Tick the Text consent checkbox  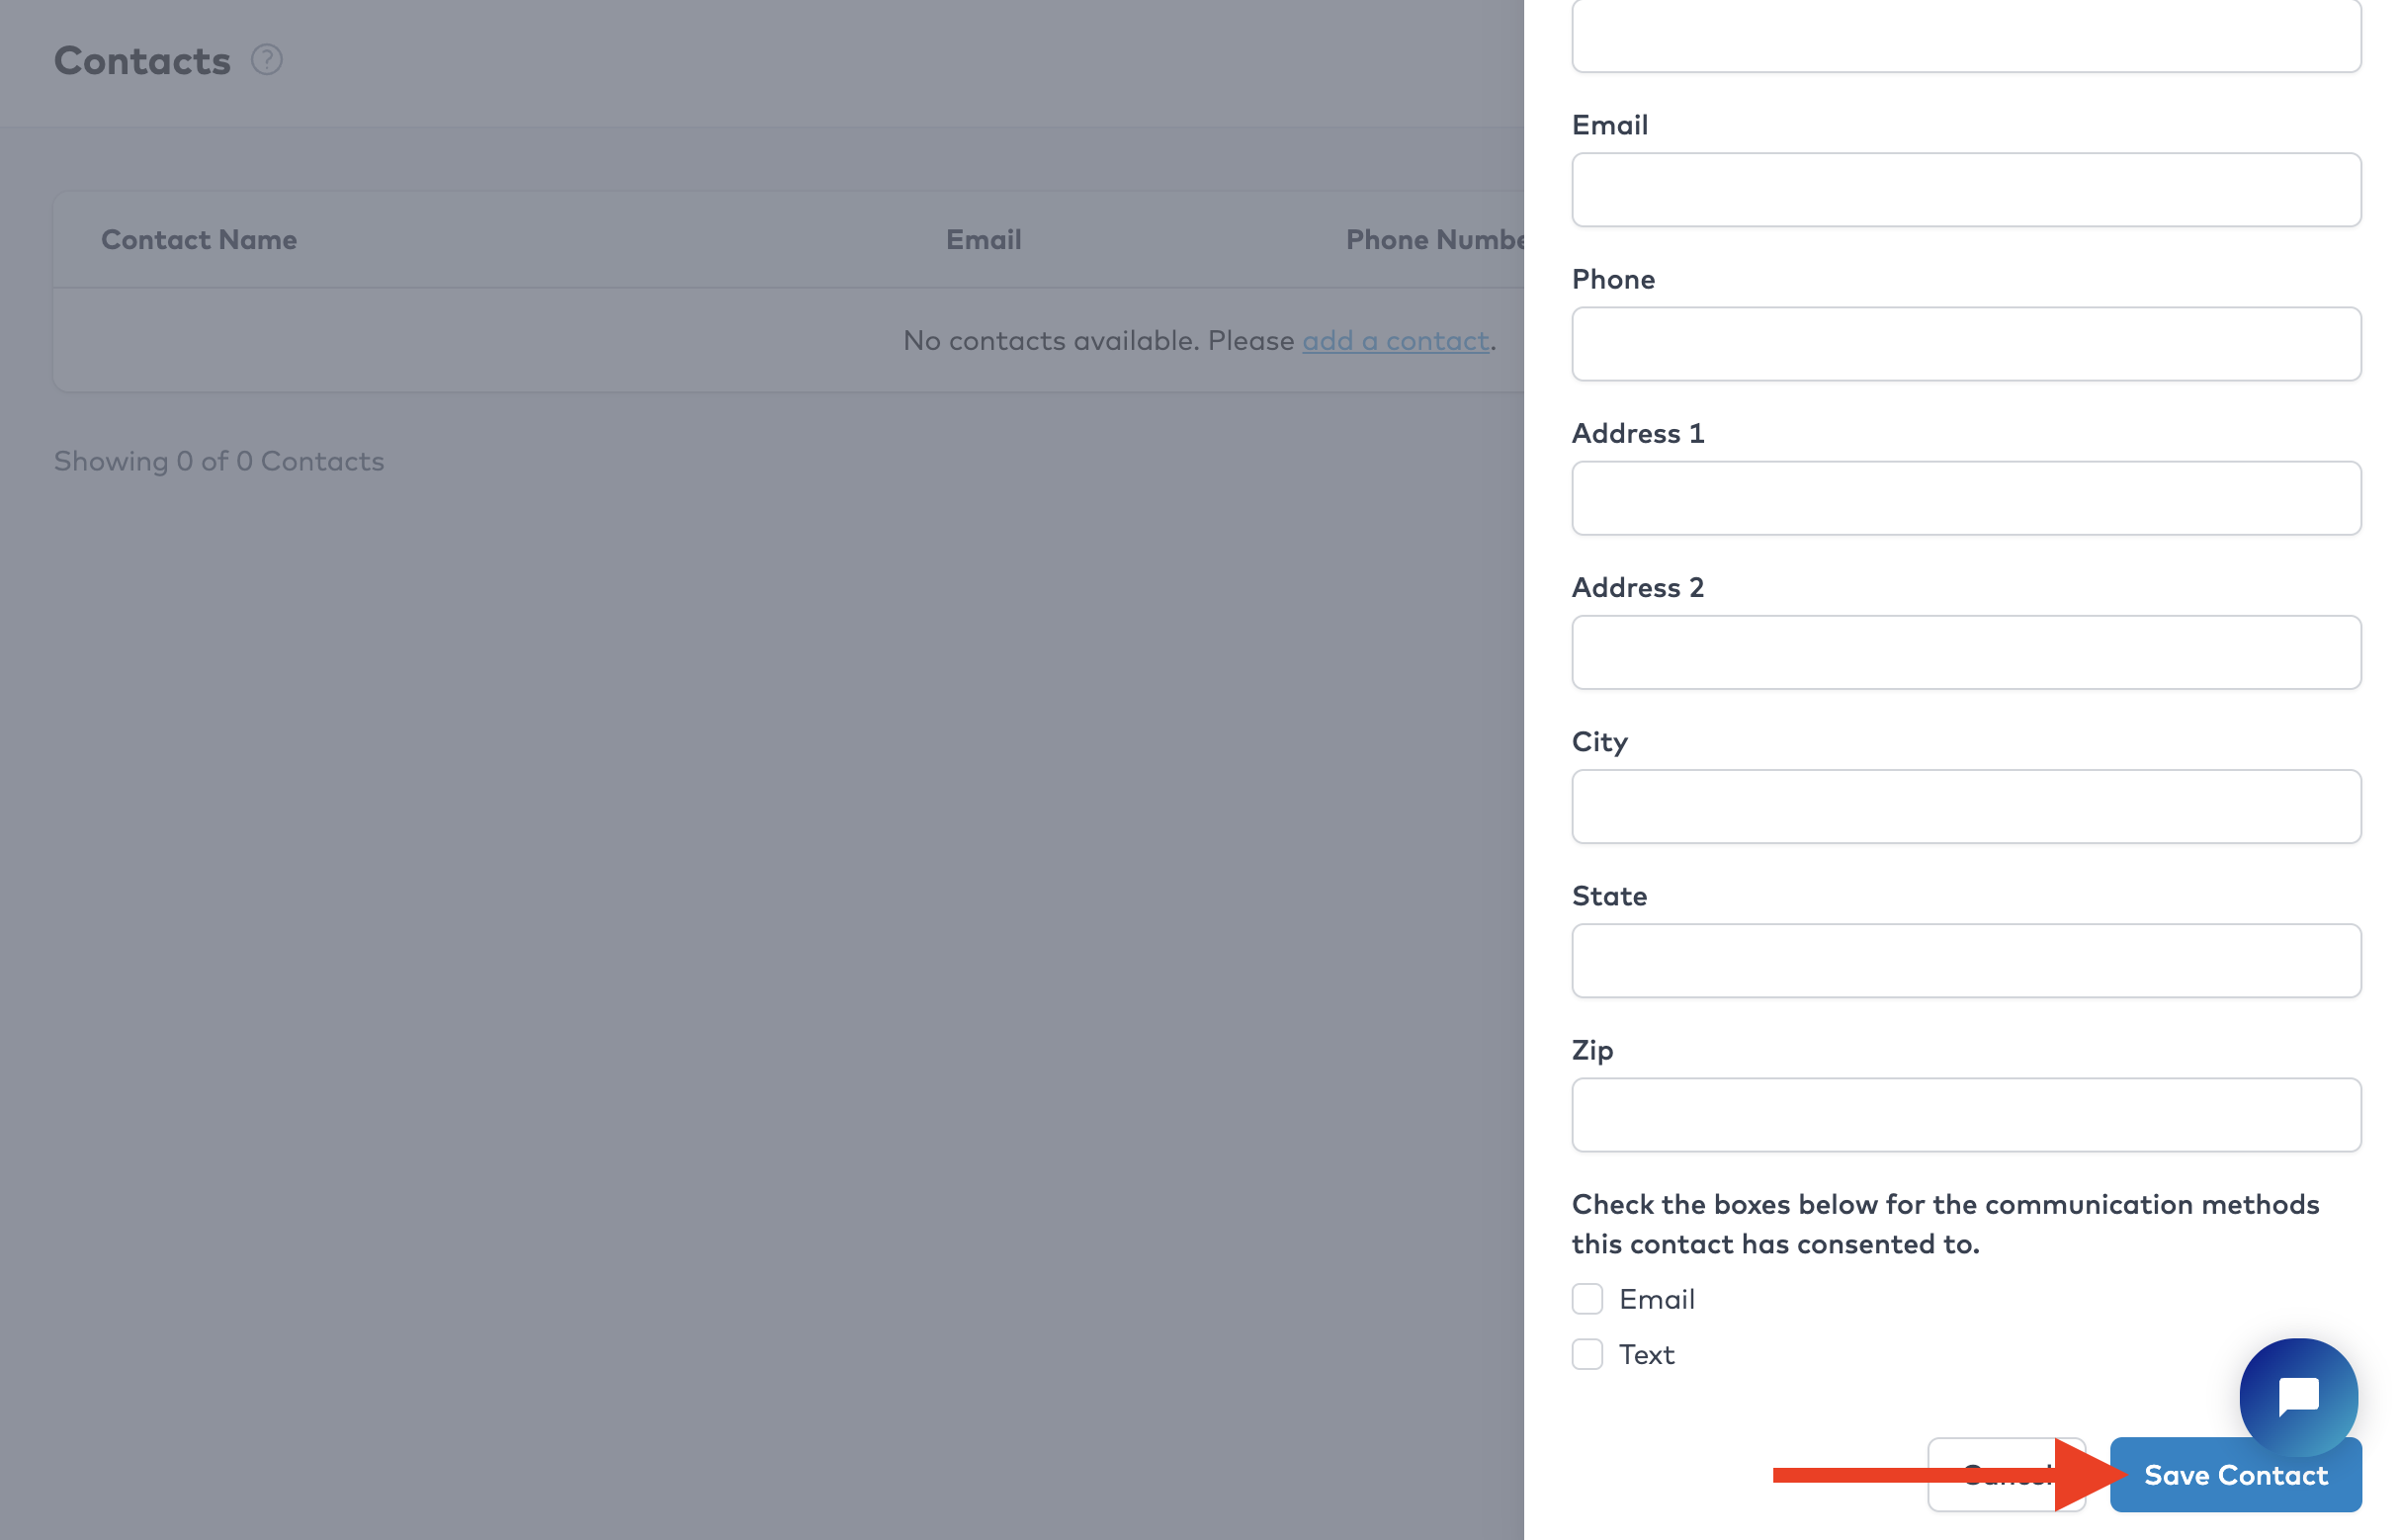tap(1587, 1354)
